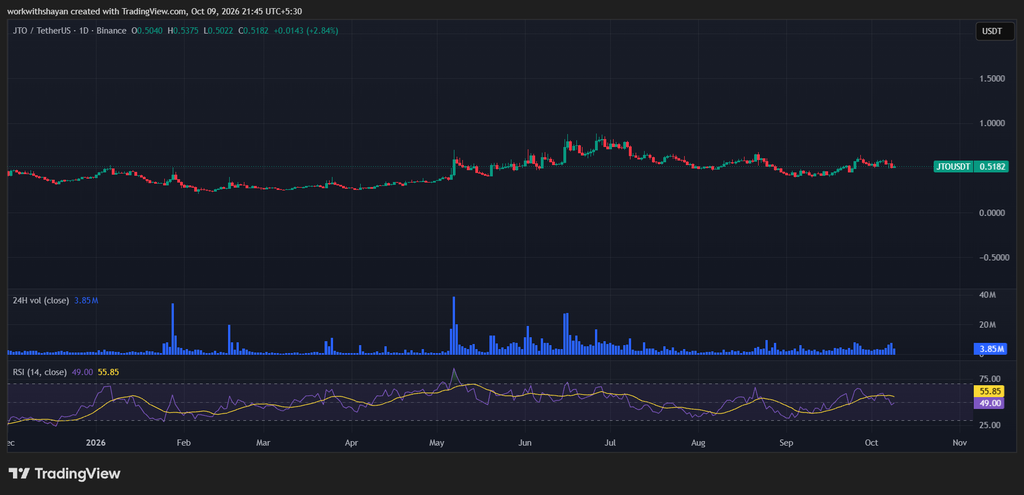The width and height of the screenshot is (1024, 495).
Task: Click the +0.0143 (+2.84%) change value
Action: click(306, 31)
